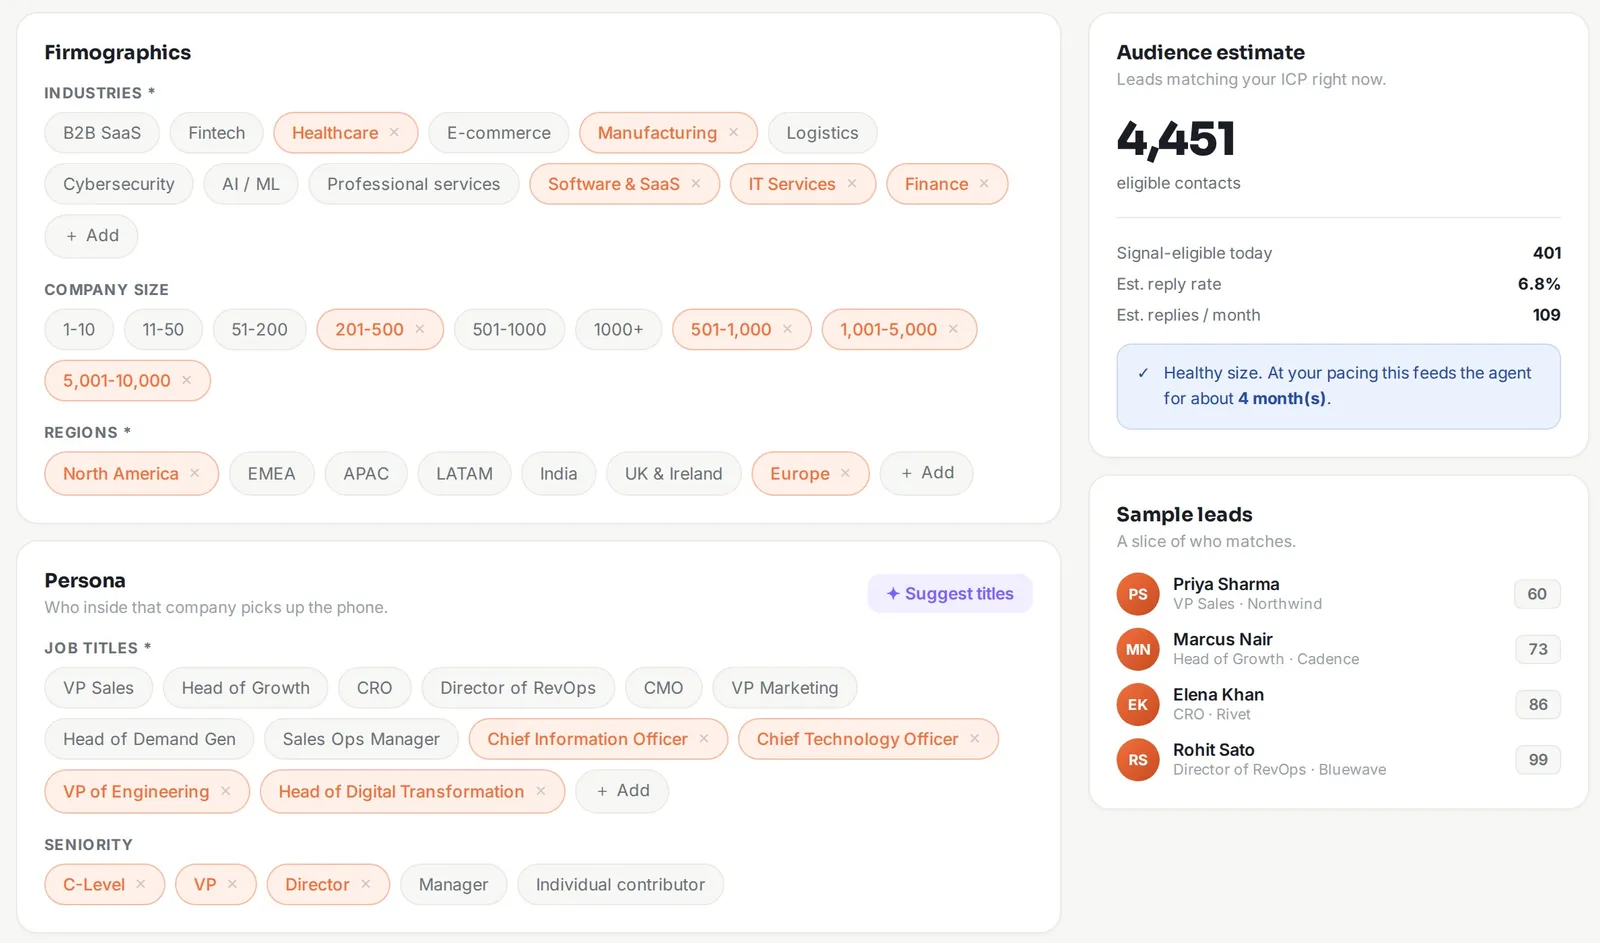Remove the Europe region using its x
Viewport: 1600px width, 943px height.
[x=845, y=473]
